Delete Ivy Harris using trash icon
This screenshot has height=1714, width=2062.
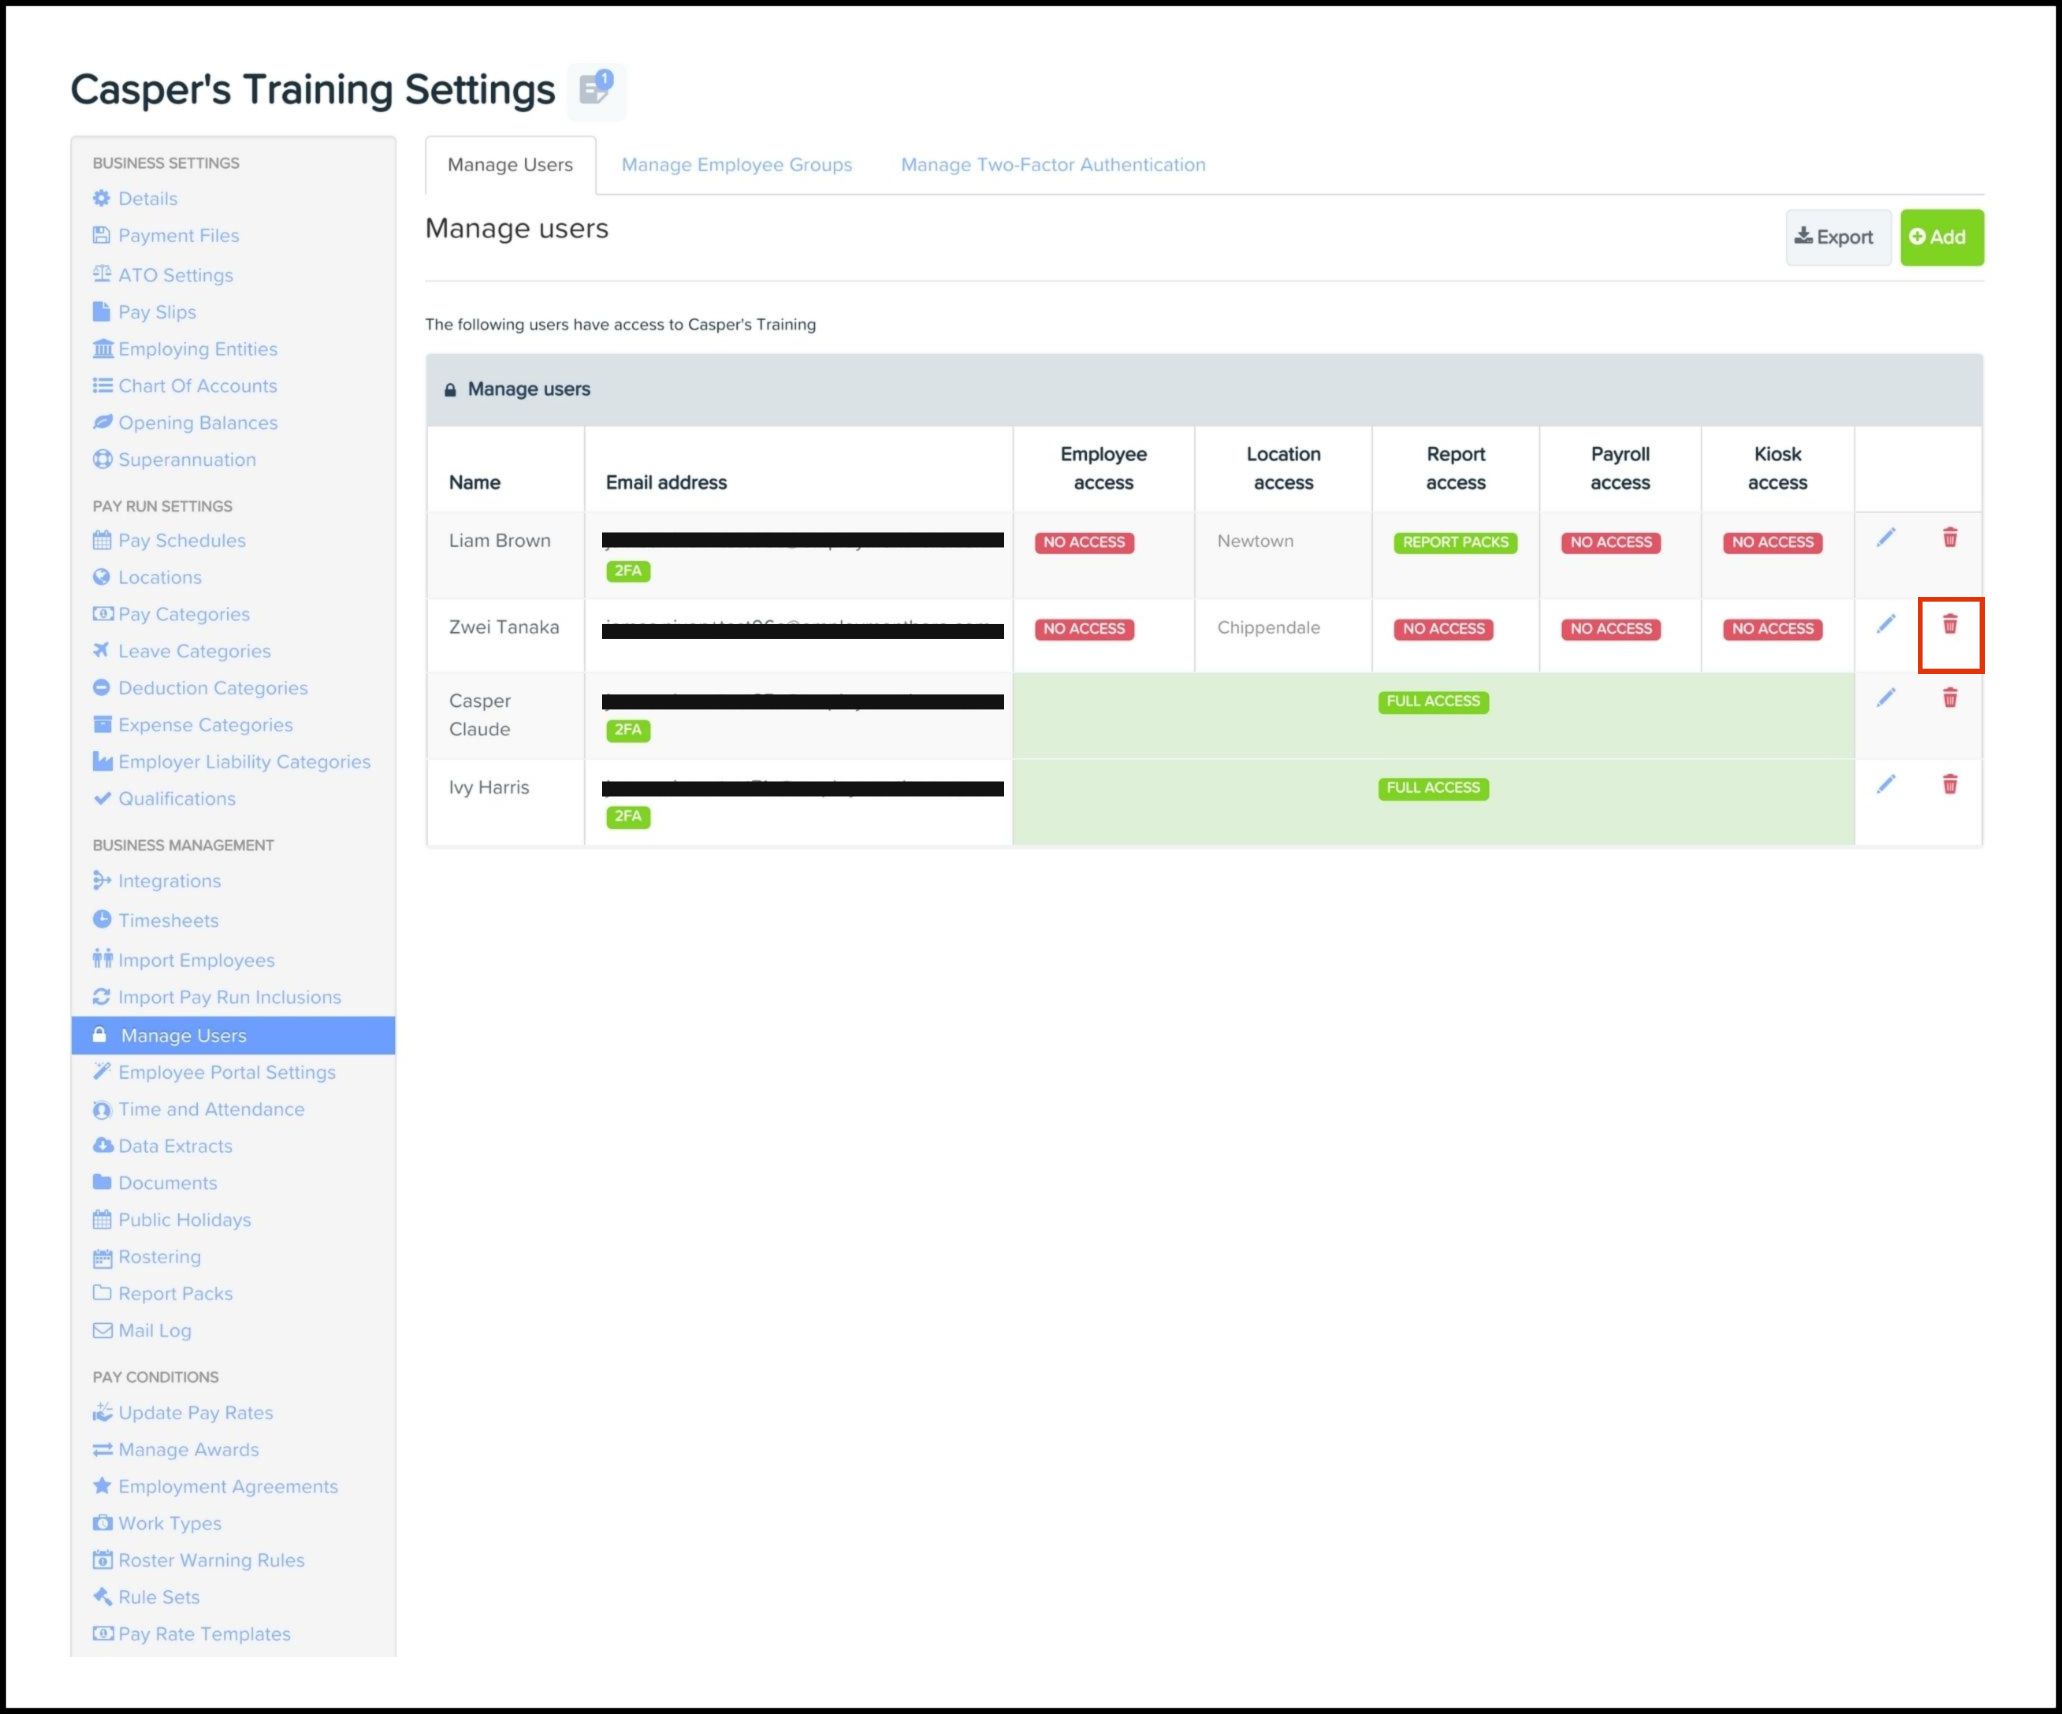point(1949,785)
